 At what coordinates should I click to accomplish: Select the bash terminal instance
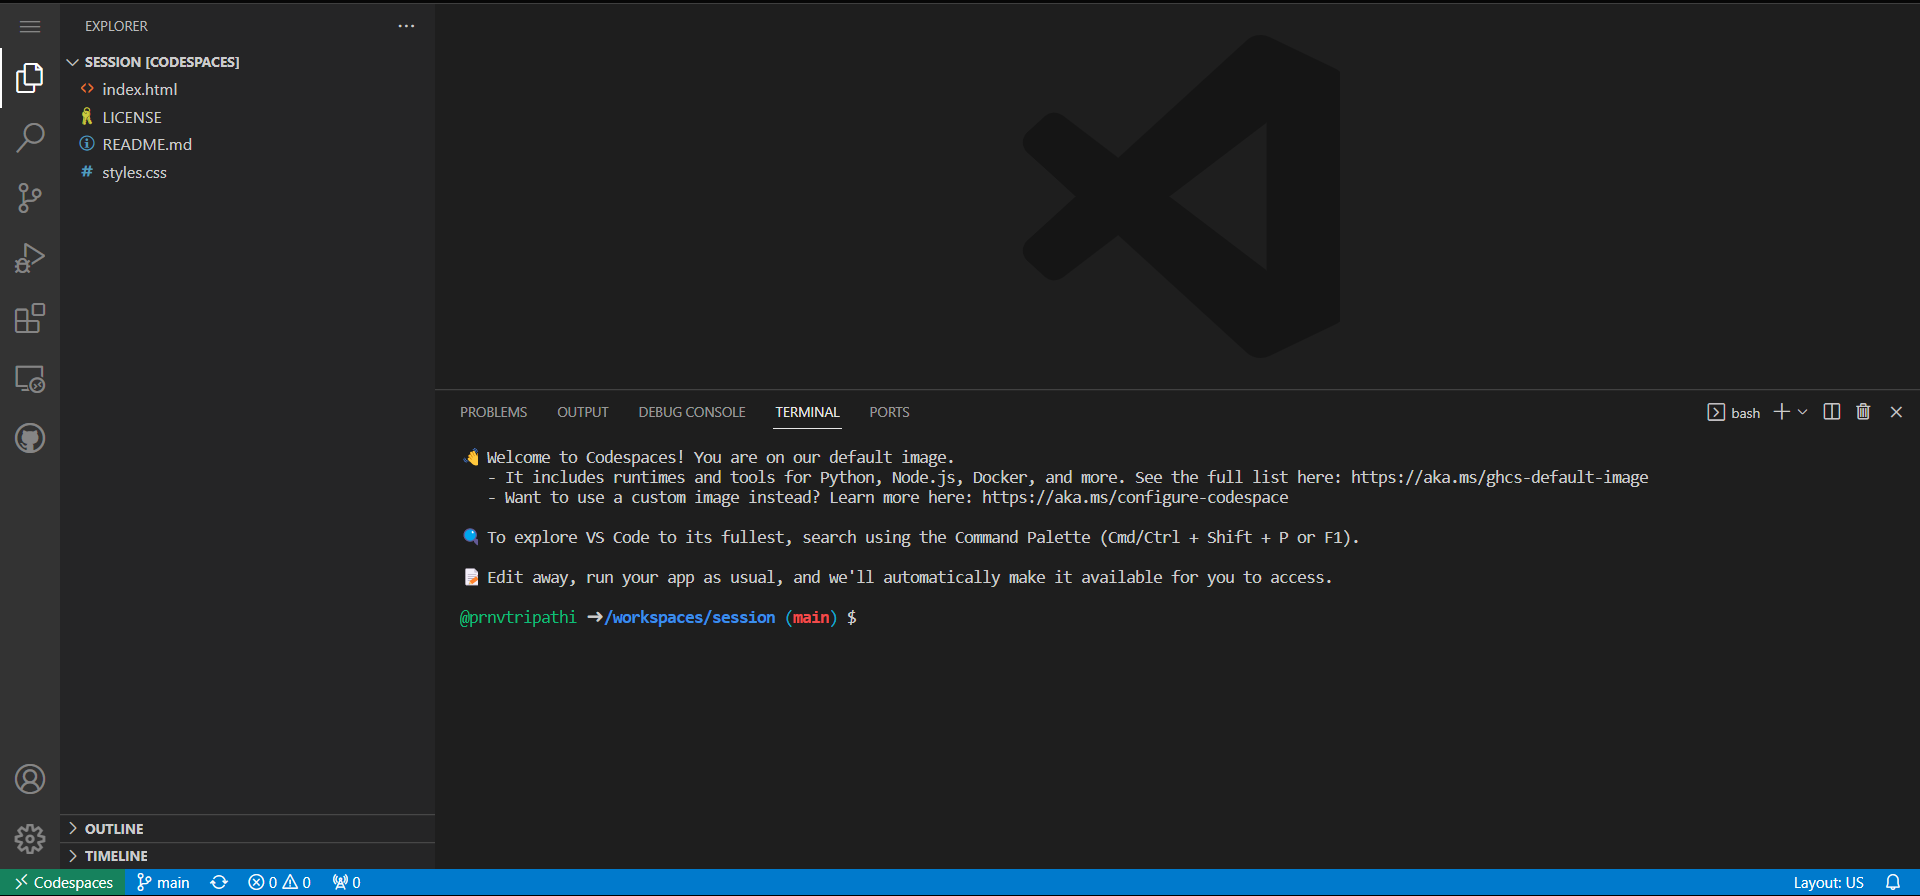1734,412
